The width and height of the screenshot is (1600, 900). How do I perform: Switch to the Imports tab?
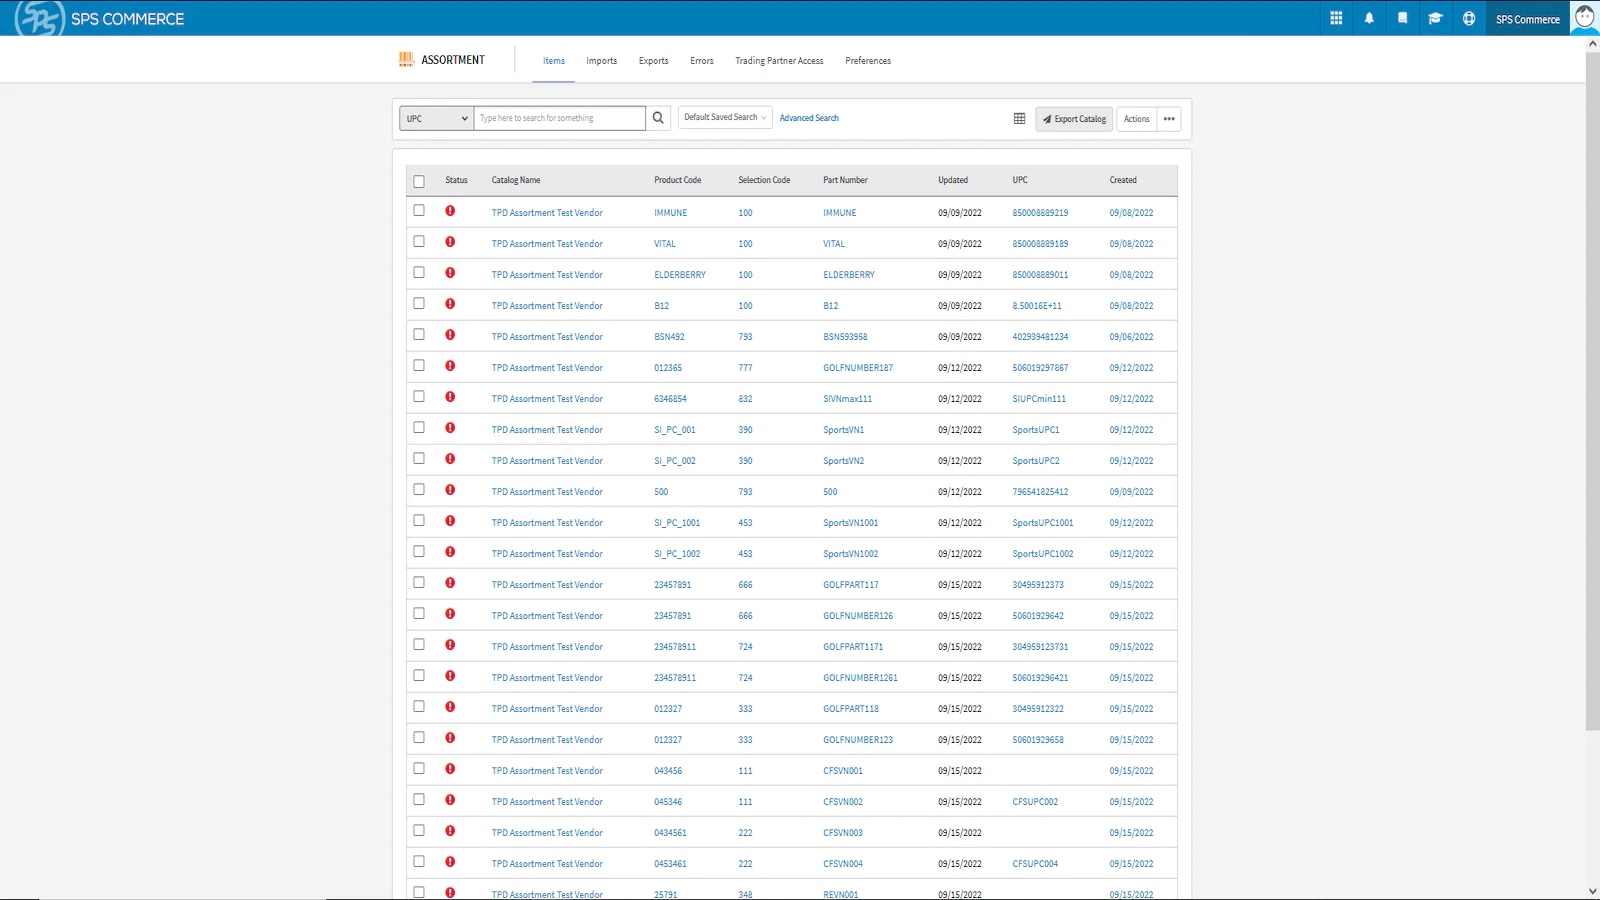[601, 61]
